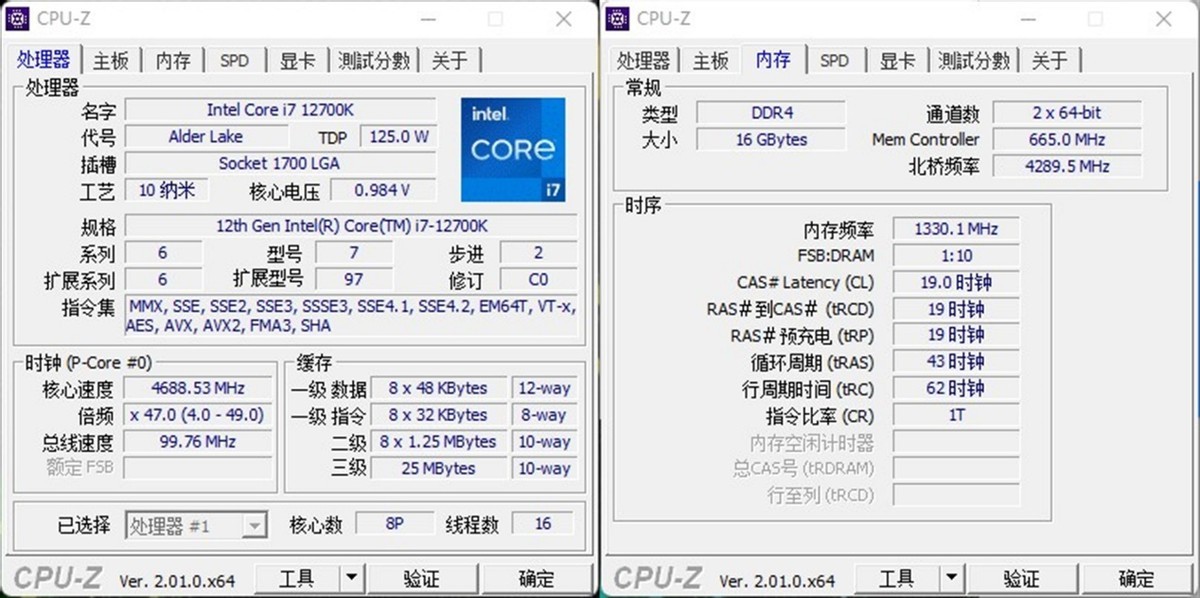Click the 8P core count value
1200x598 pixels.
point(395,524)
